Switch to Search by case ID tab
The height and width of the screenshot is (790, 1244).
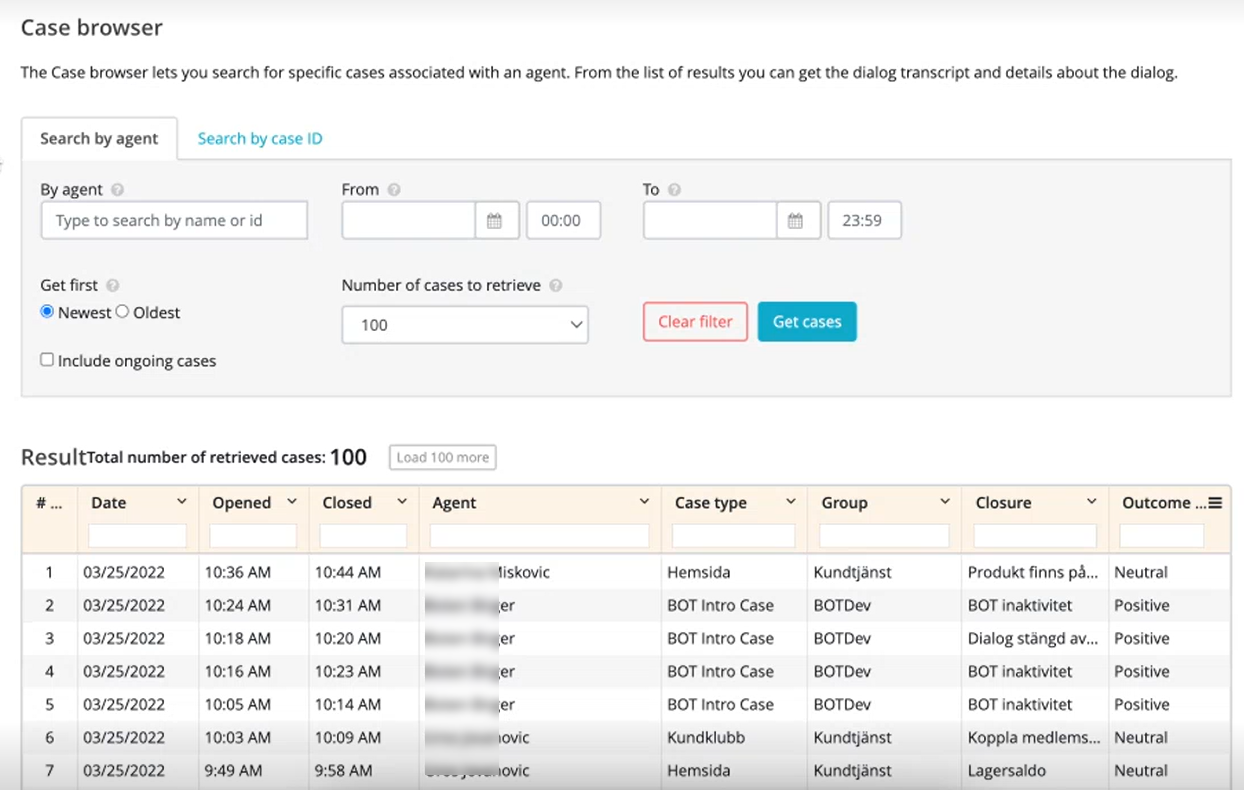pyautogui.click(x=260, y=139)
